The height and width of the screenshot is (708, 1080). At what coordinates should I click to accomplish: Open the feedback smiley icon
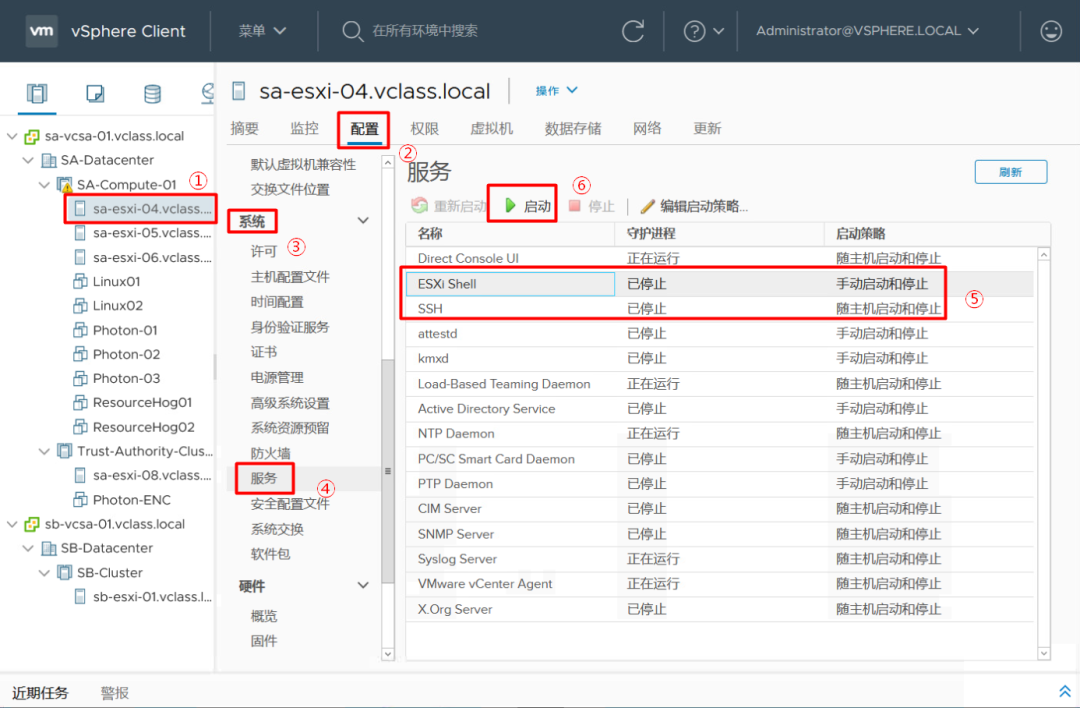[x=1050, y=31]
